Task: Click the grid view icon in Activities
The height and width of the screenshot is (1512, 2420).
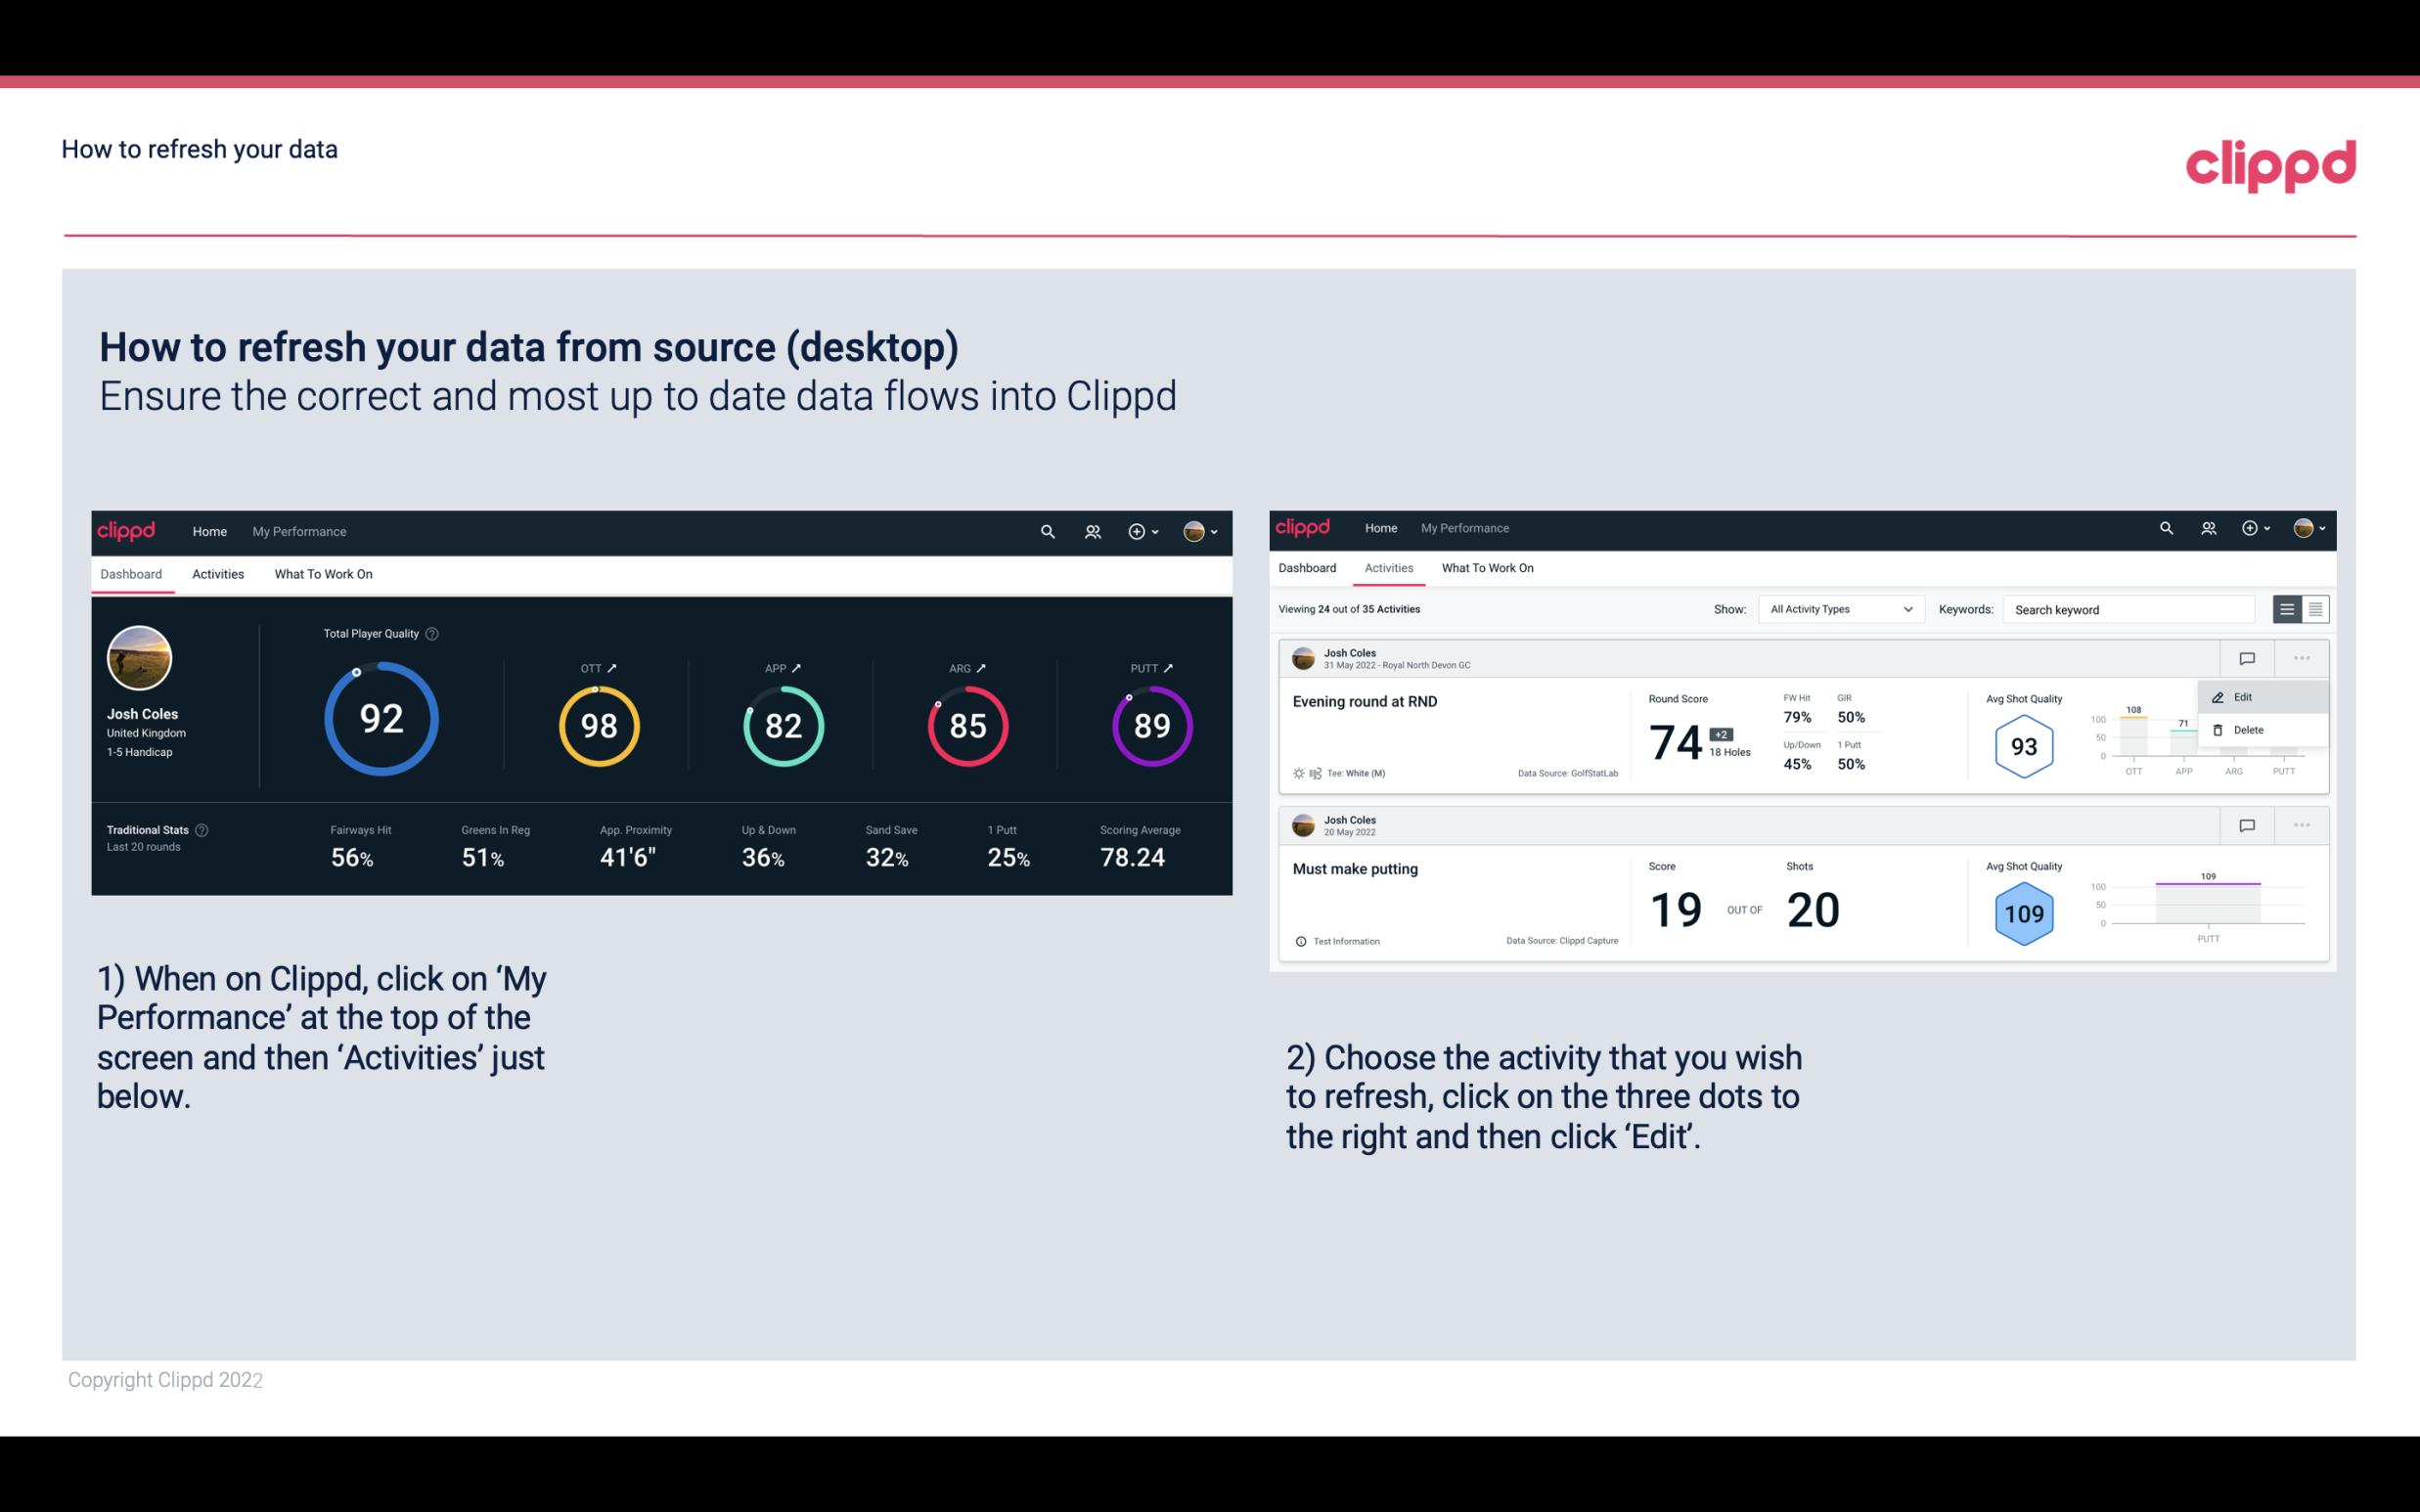Action: [x=2313, y=608]
